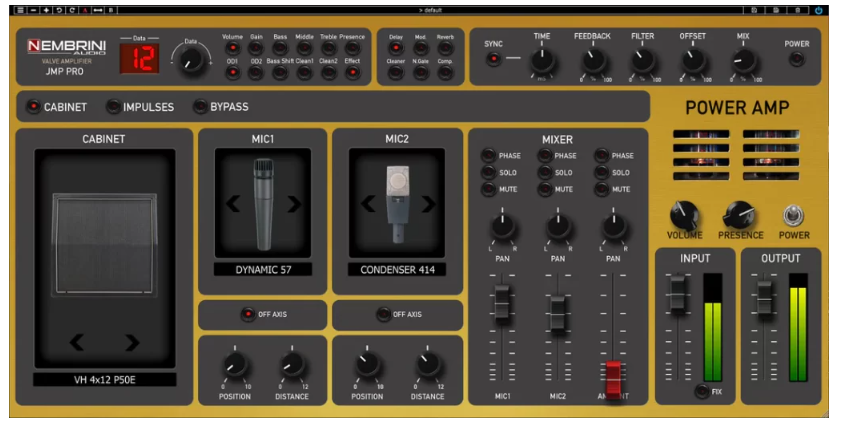
Task: Select the Cleaner effect button
Action: (396, 72)
